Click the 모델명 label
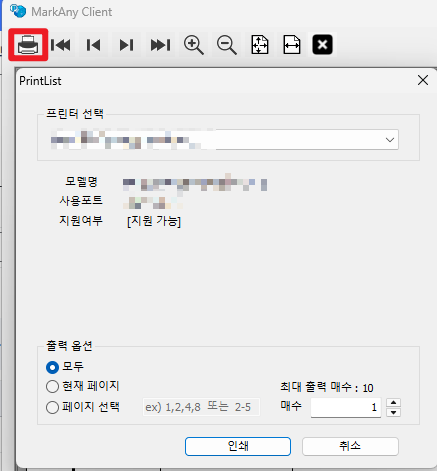This screenshot has height=471, width=437. pos(81,182)
